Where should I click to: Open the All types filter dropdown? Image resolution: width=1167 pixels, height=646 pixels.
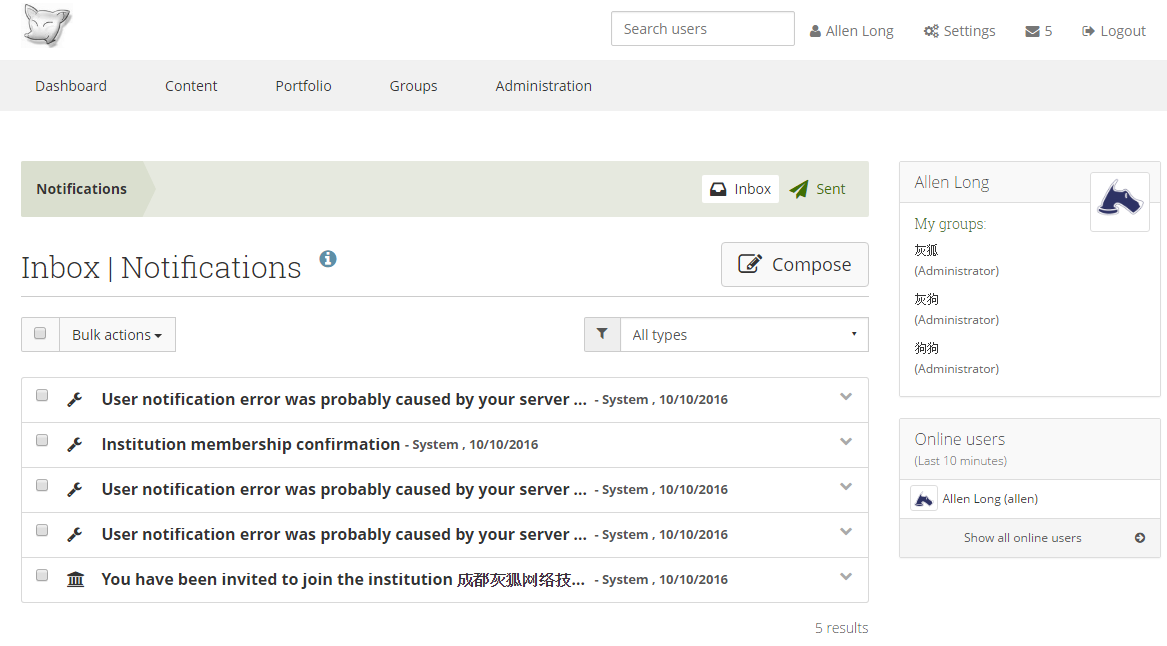tap(743, 335)
